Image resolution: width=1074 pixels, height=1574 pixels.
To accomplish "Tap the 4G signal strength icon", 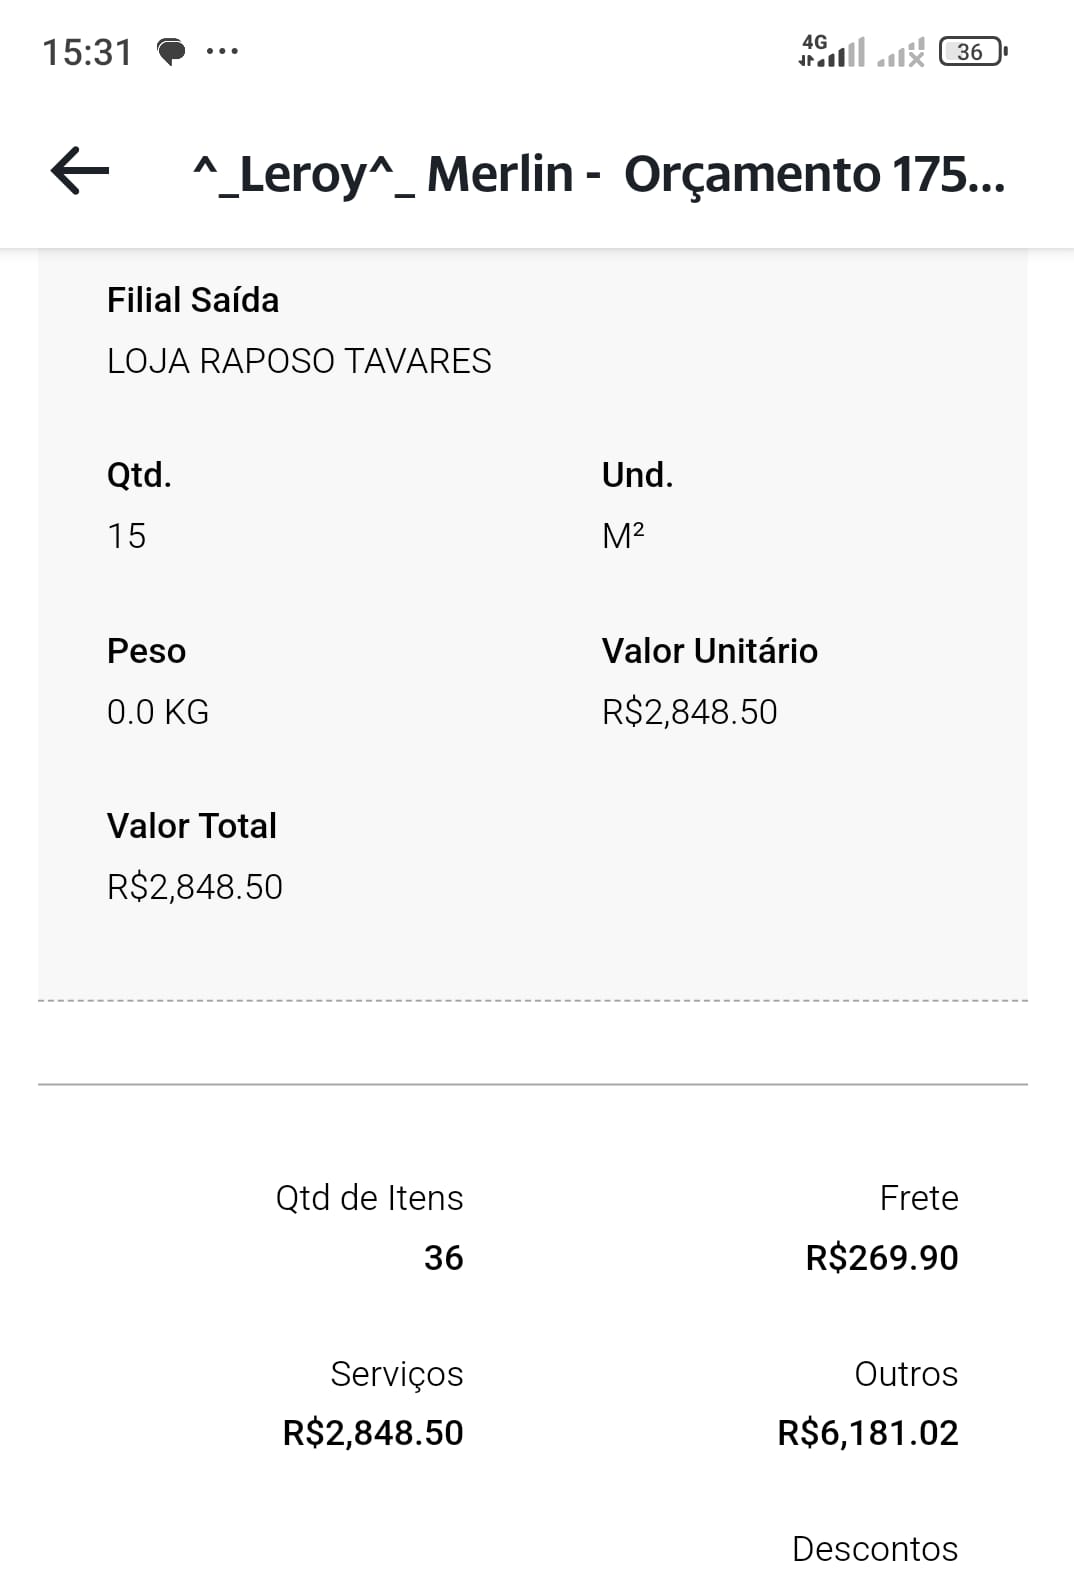I will pos(831,51).
